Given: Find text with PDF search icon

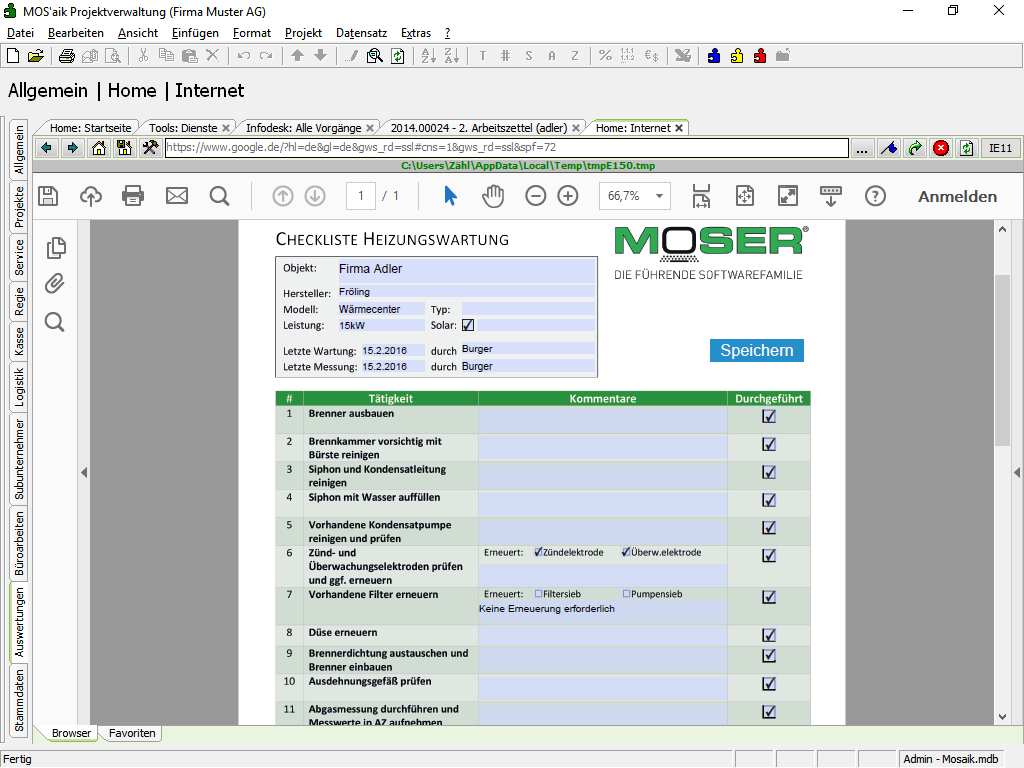Looking at the screenshot, I should 219,196.
